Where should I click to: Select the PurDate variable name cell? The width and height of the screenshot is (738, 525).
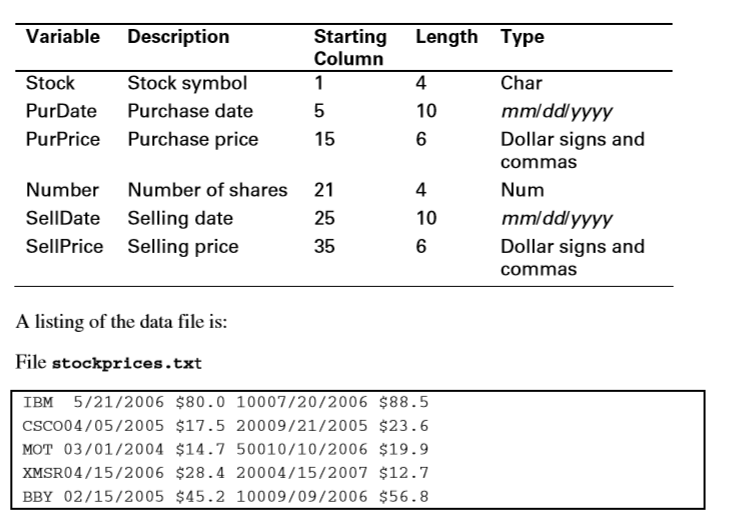pyautogui.click(x=61, y=111)
